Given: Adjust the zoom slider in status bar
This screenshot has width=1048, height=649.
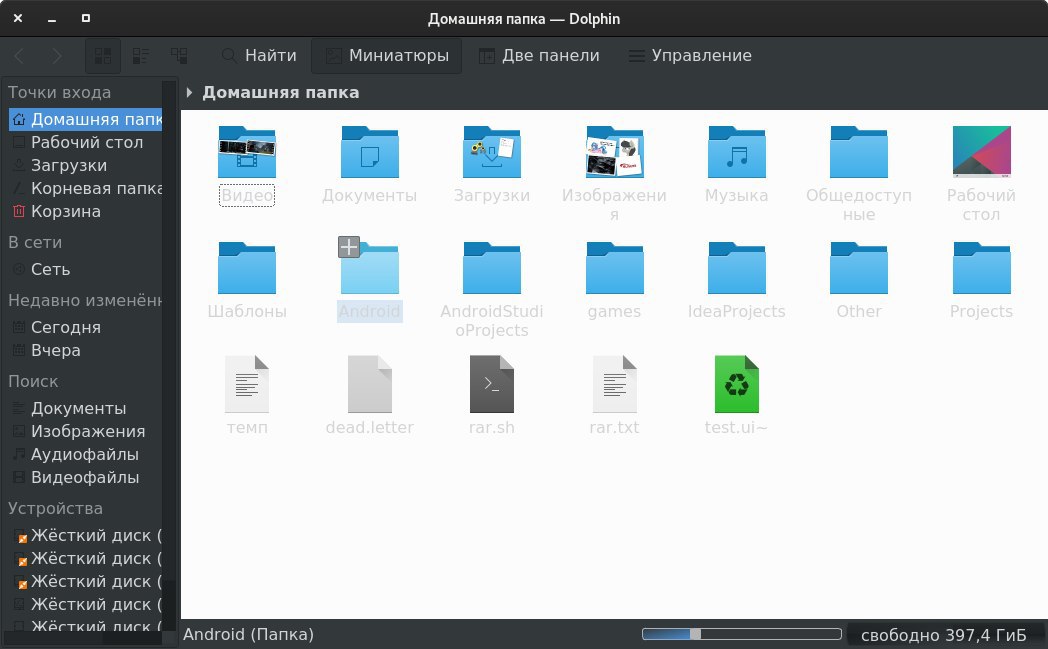Looking at the screenshot, I should pos(741,634).
